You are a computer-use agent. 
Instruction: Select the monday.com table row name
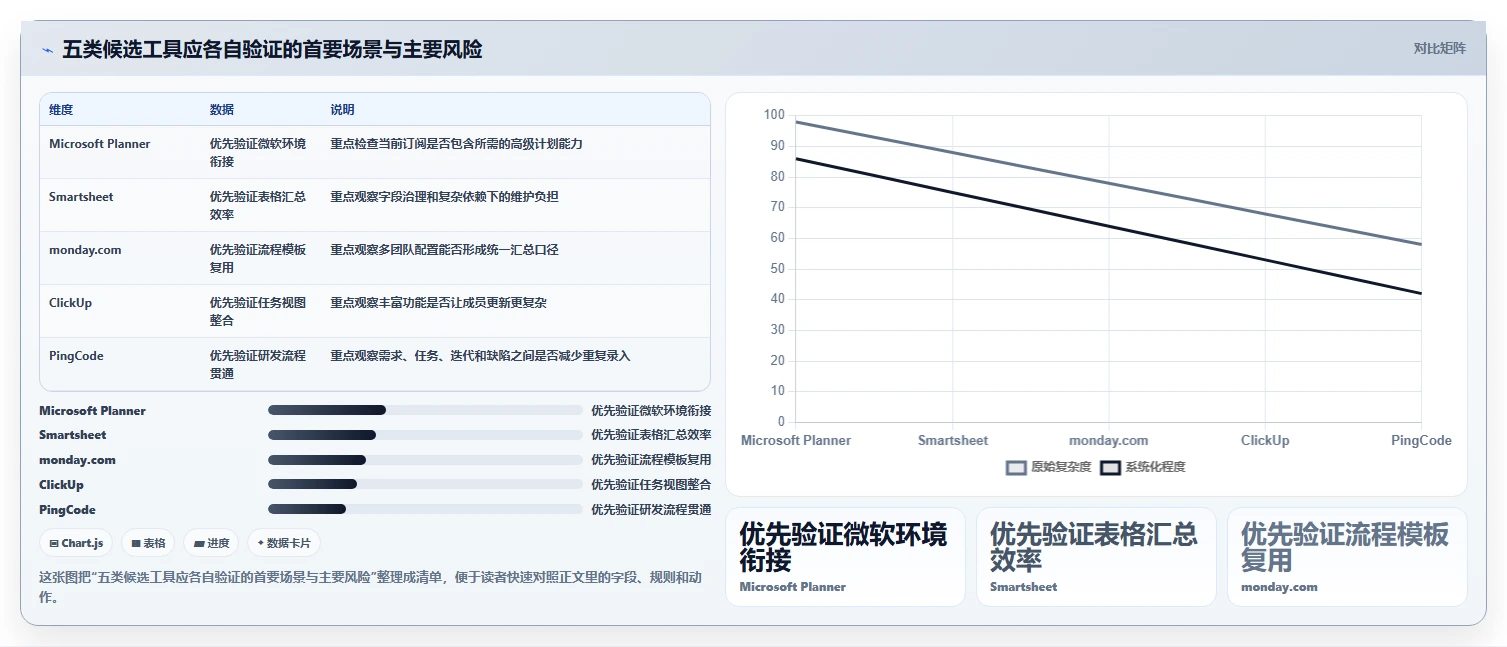point(85,250)
